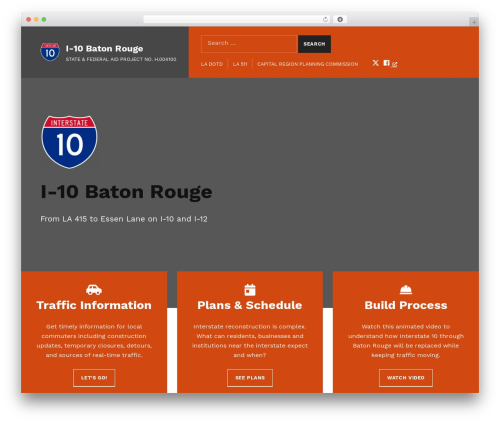Open the LA DOTD menu link
Viewport: 500px width, 423px height.
point(212,64)
